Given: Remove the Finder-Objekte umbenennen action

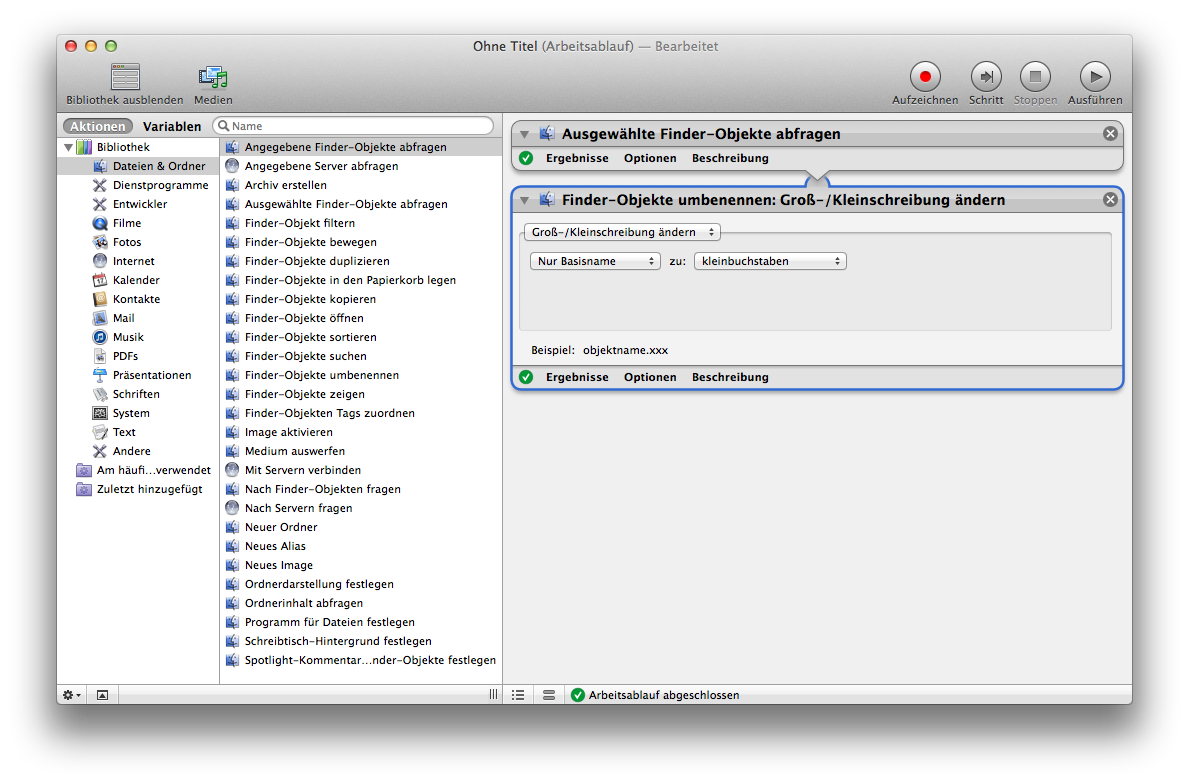Looking at the screenshot, I should (x=1110, y=200).
